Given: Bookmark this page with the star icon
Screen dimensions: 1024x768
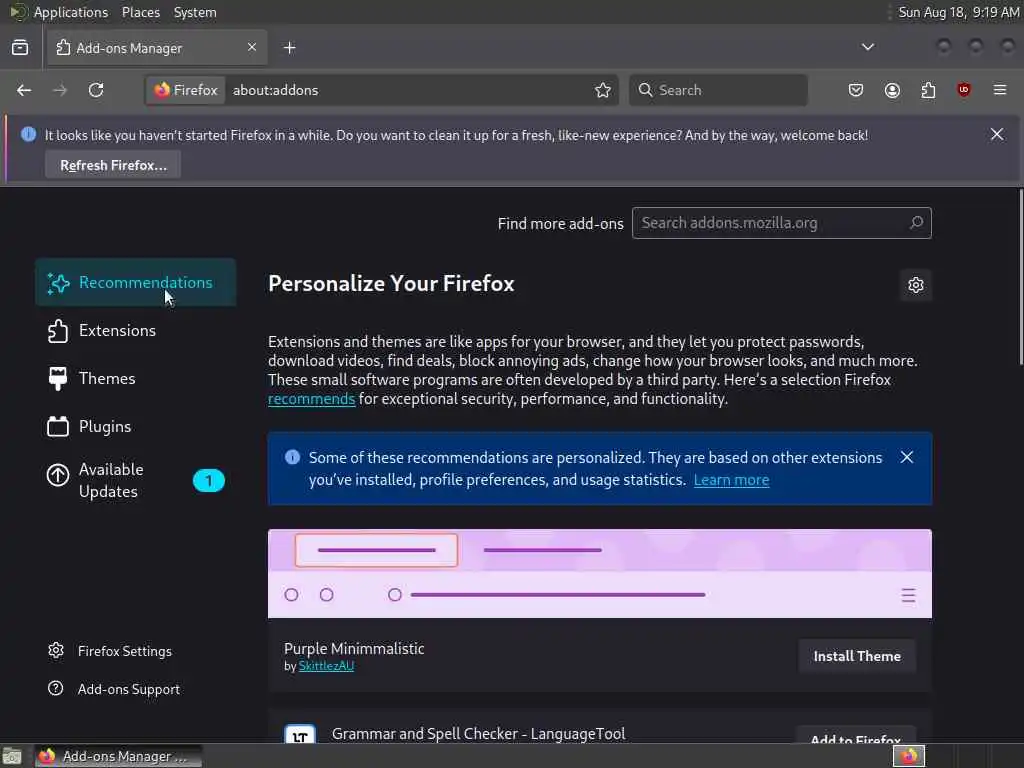Looking at the screenshot, I should point(603,90).
